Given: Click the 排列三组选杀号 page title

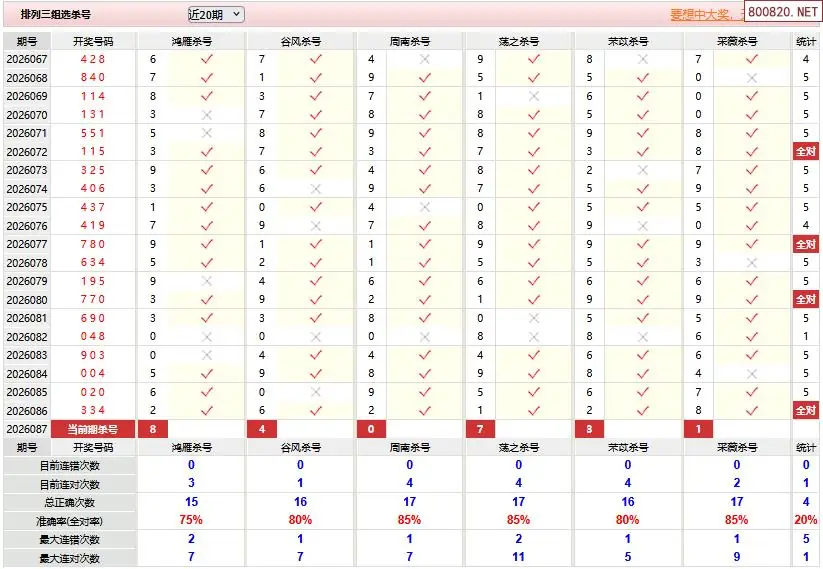Looking at the screenshot, I should (x=55, y=15).
